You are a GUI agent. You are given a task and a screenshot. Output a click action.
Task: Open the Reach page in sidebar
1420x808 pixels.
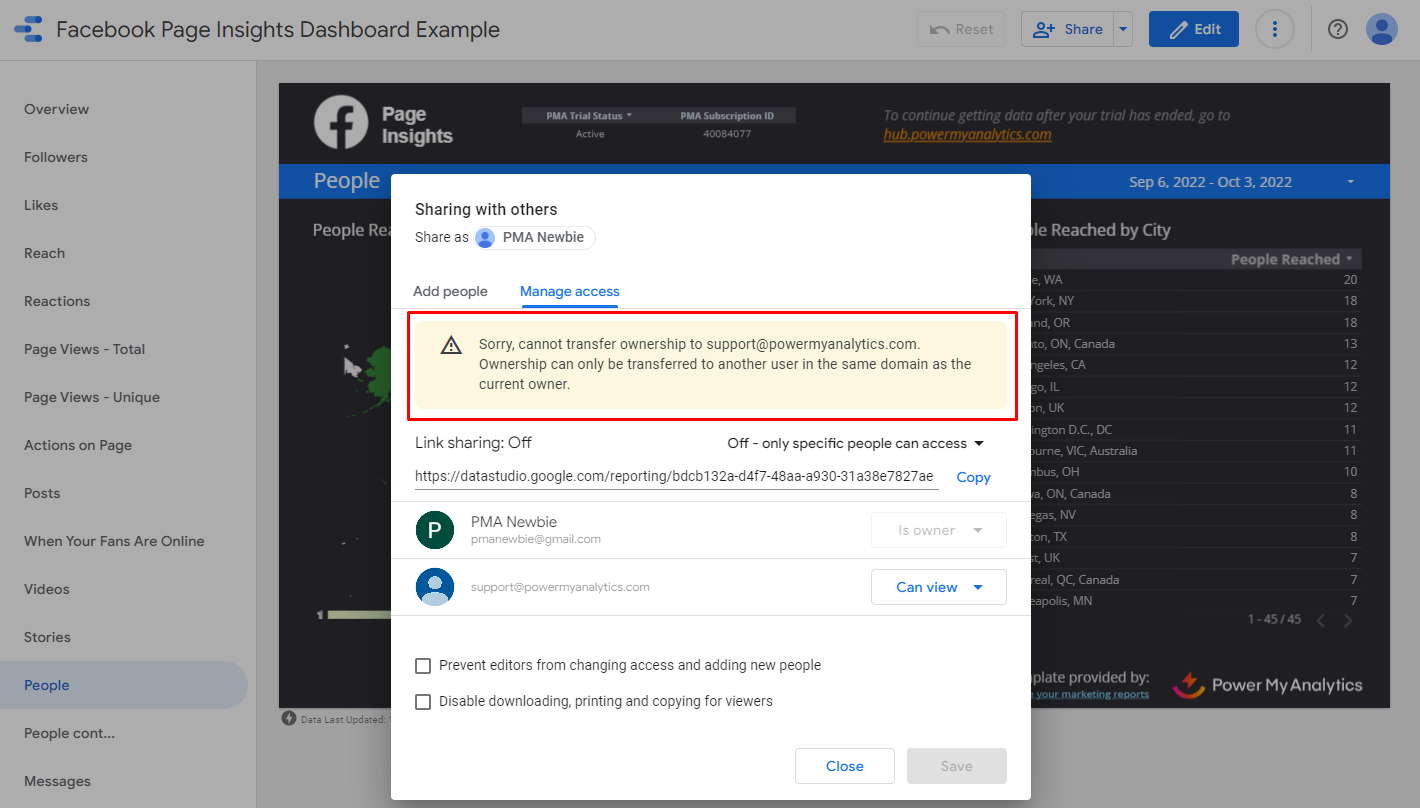point(44,253)
